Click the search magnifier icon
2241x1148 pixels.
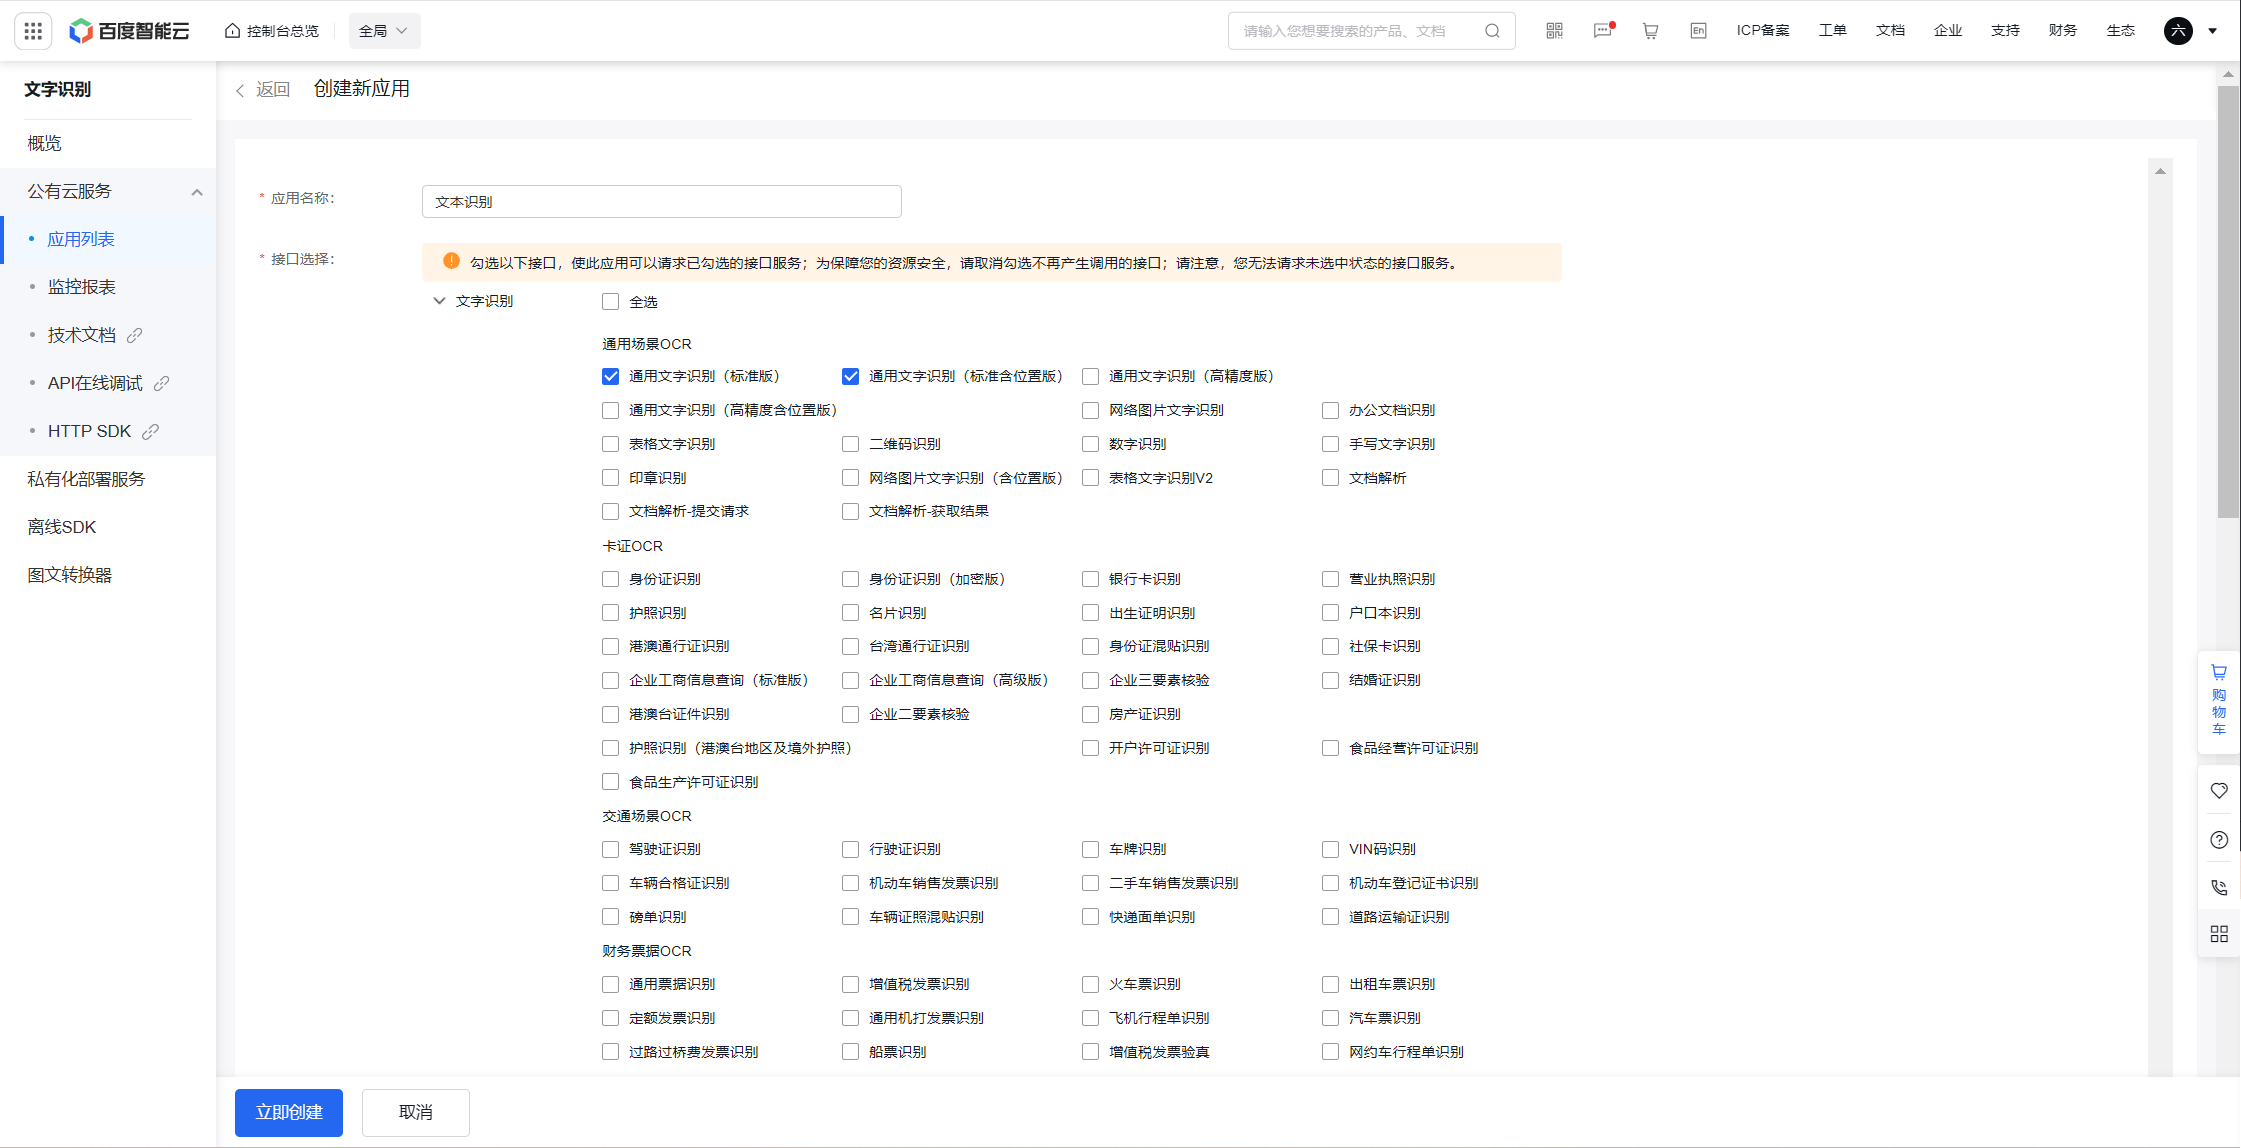(1492, 31)
